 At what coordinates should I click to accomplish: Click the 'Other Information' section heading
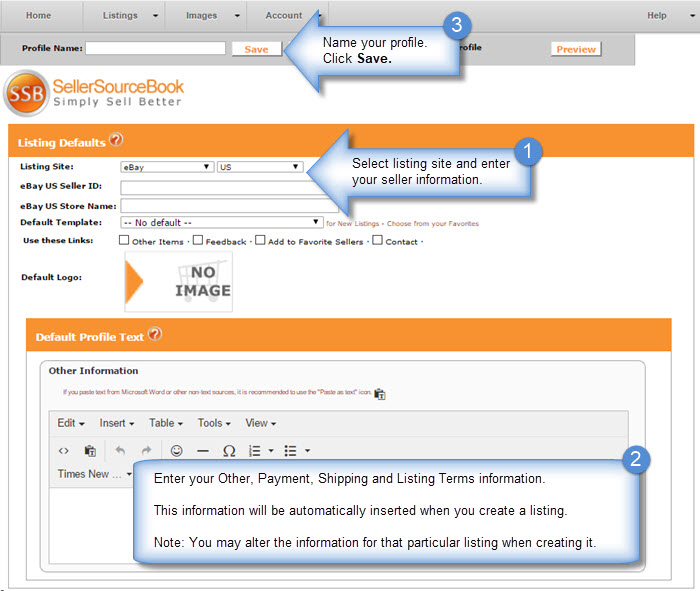[93, 370]
